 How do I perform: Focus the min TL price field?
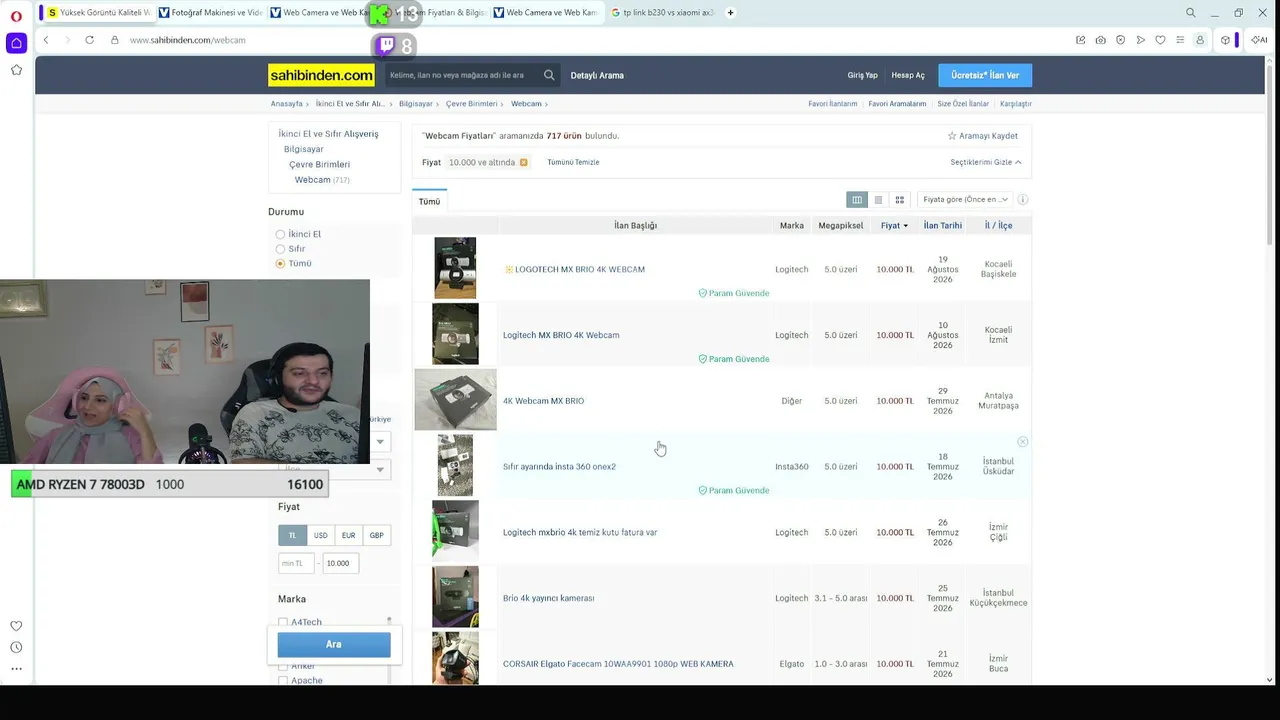point(296,563)
